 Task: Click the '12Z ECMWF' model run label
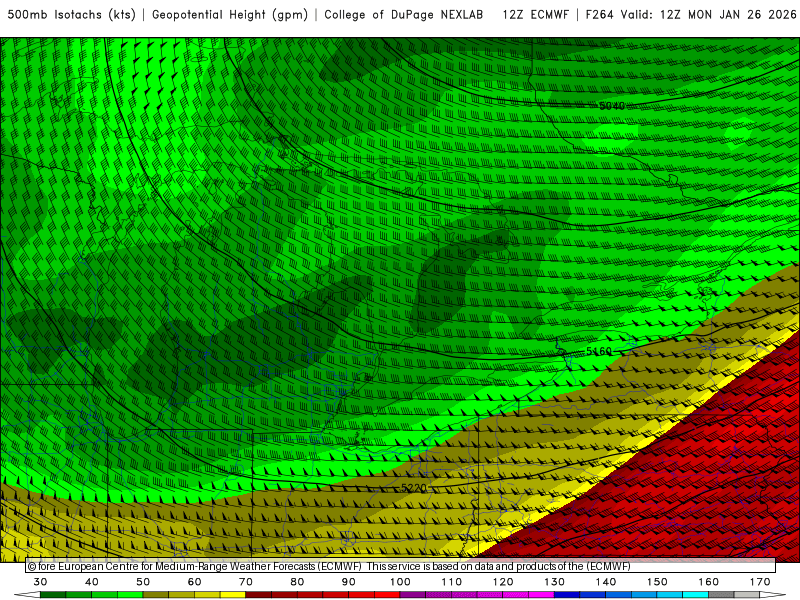click(535, 15)
